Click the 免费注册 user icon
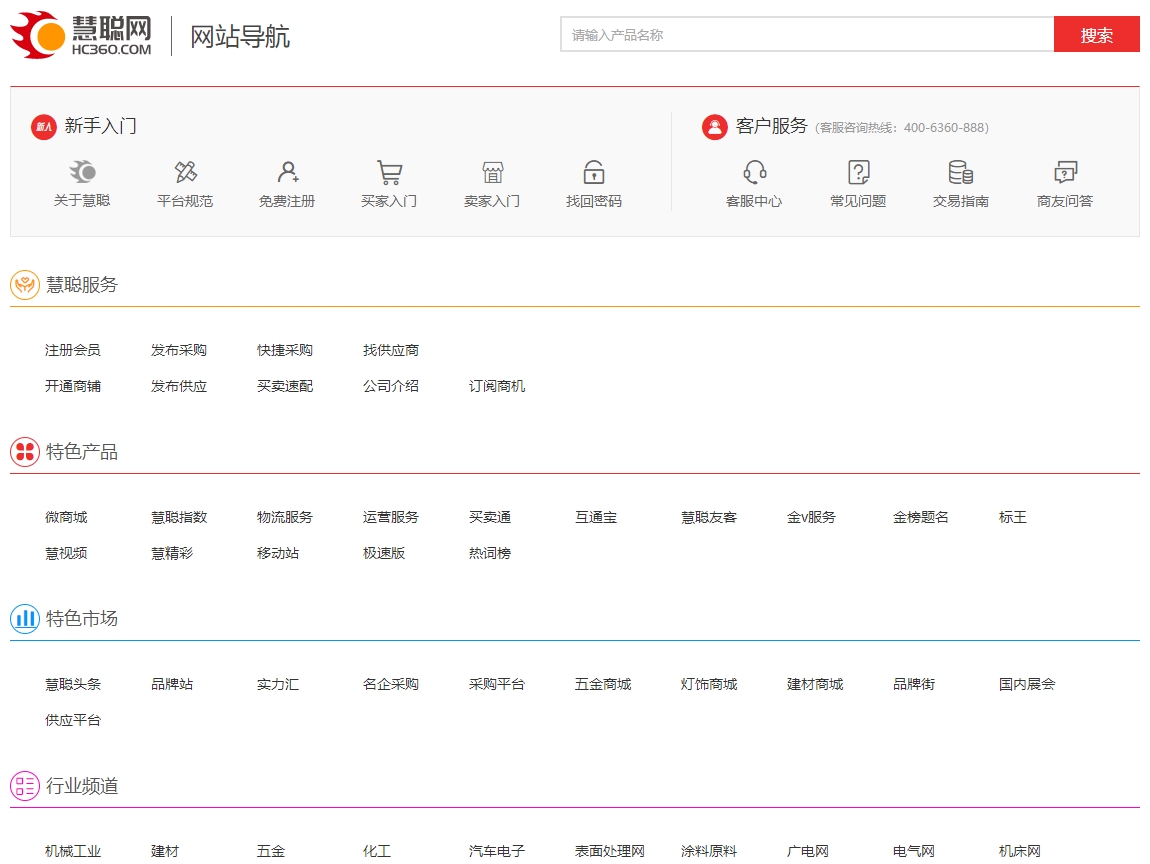The image size is (1150, 864). (288, 172)
